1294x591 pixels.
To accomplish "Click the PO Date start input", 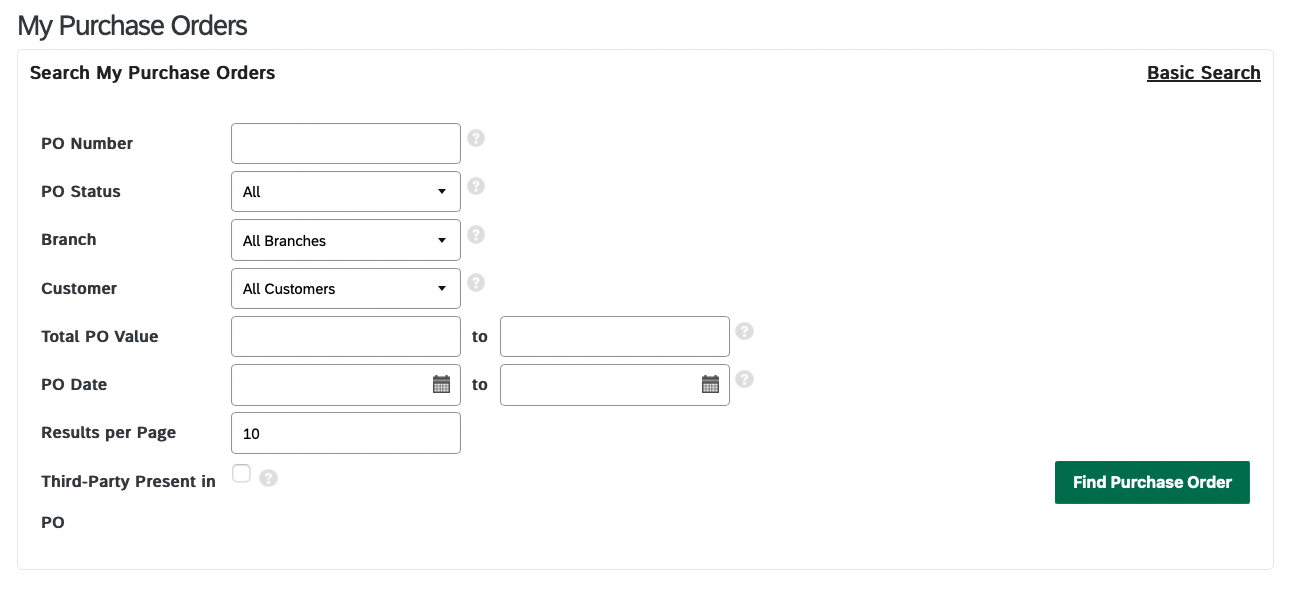I will pos(331,385).
